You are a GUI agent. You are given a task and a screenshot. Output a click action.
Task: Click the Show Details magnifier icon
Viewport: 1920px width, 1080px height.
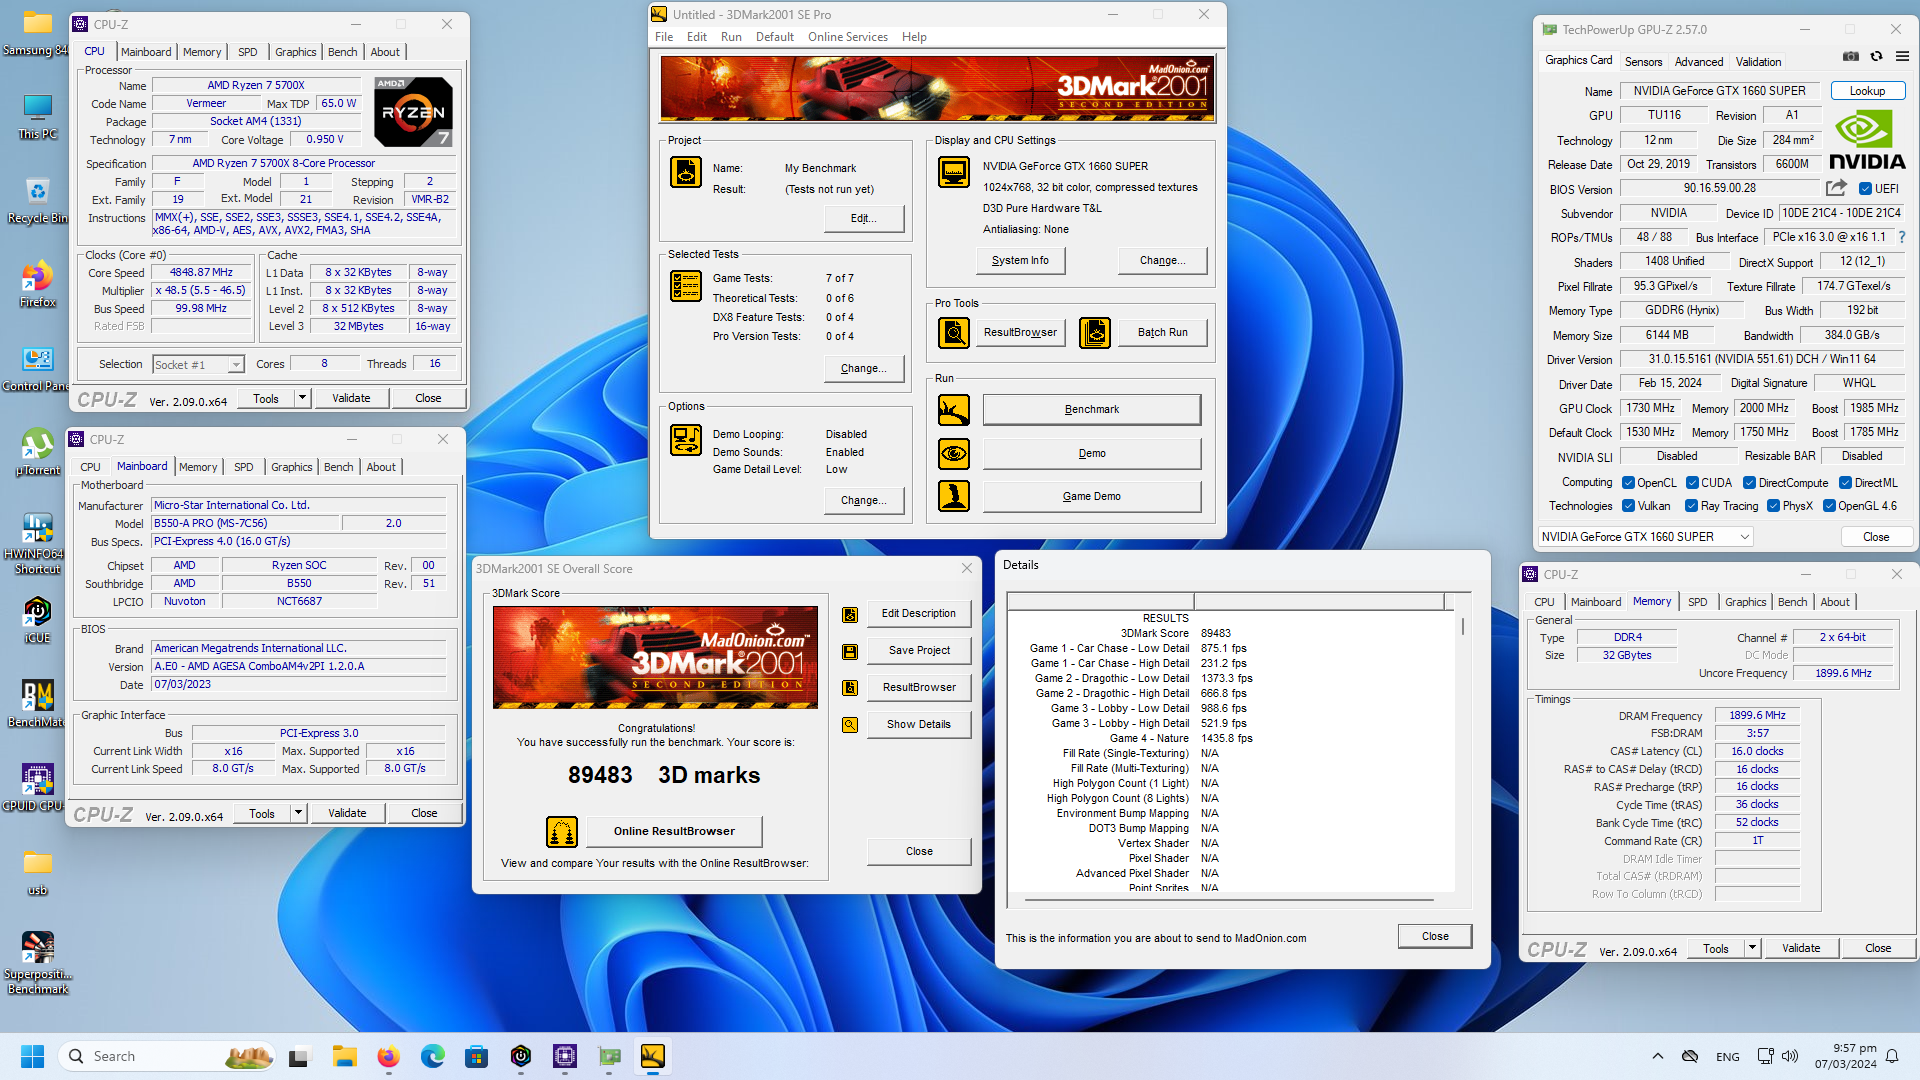[x=850, y=725]
